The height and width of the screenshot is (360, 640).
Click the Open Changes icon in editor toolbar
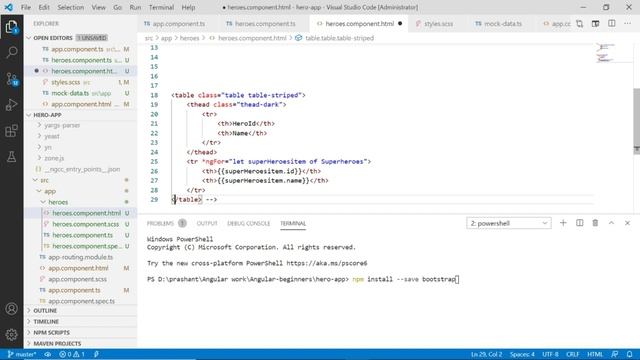[580, 24]
